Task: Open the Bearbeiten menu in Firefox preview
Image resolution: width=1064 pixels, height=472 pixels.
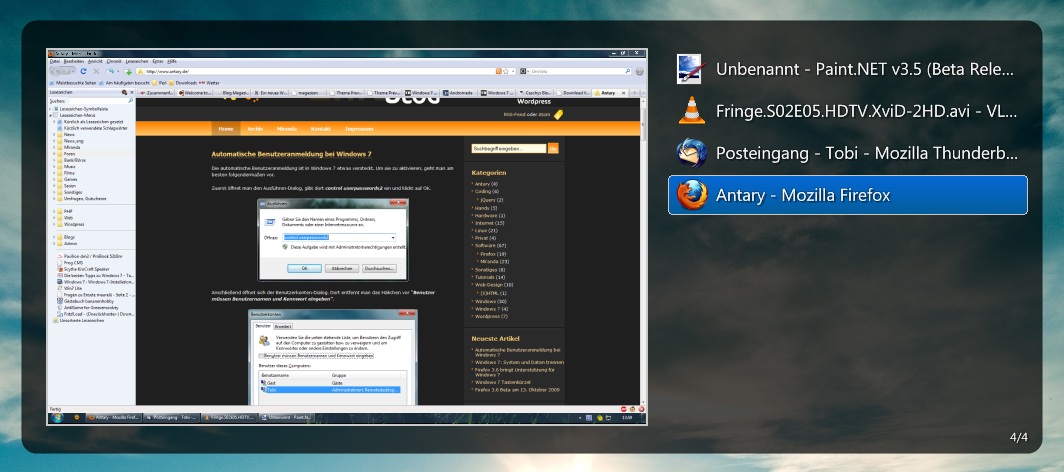Action: point(74,61)
